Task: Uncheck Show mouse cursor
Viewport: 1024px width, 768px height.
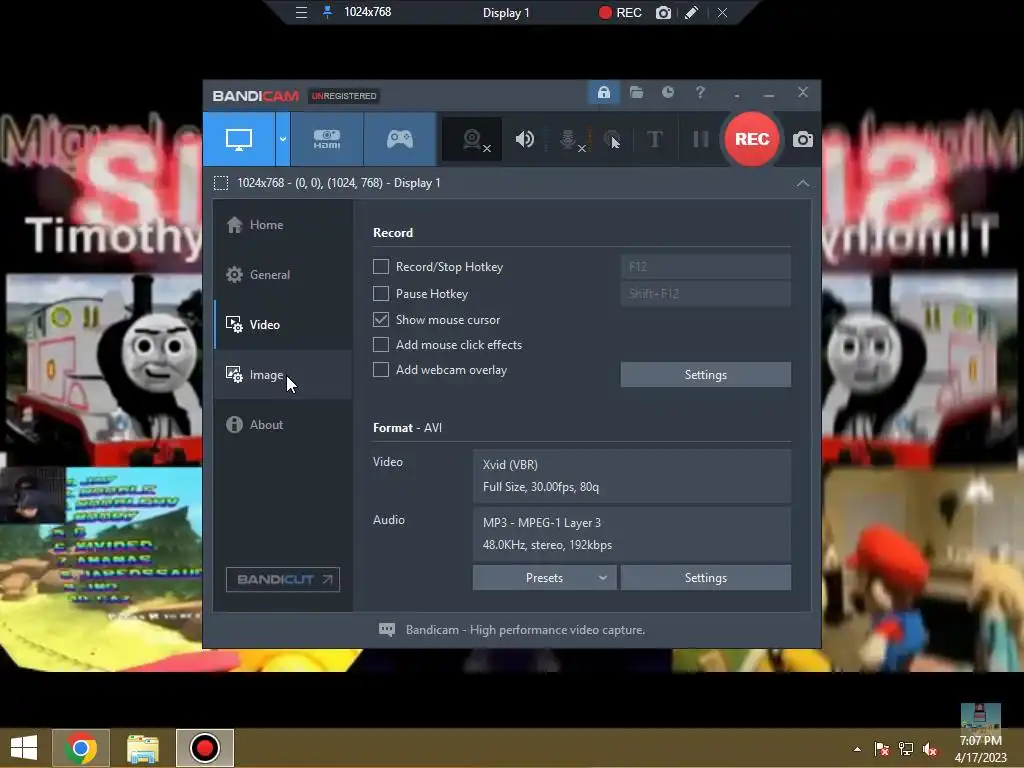Action: (381, 319)
